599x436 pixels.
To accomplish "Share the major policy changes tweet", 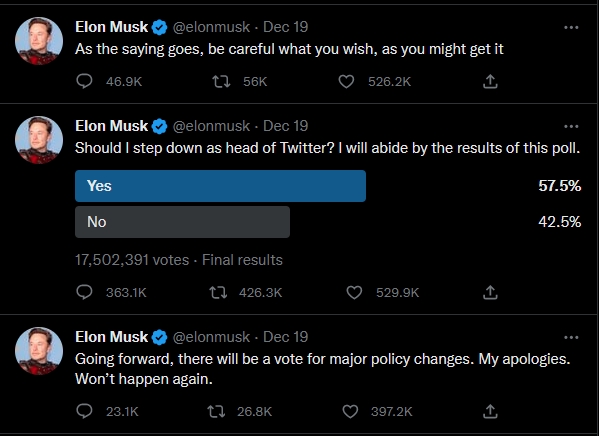I will 490,412.
